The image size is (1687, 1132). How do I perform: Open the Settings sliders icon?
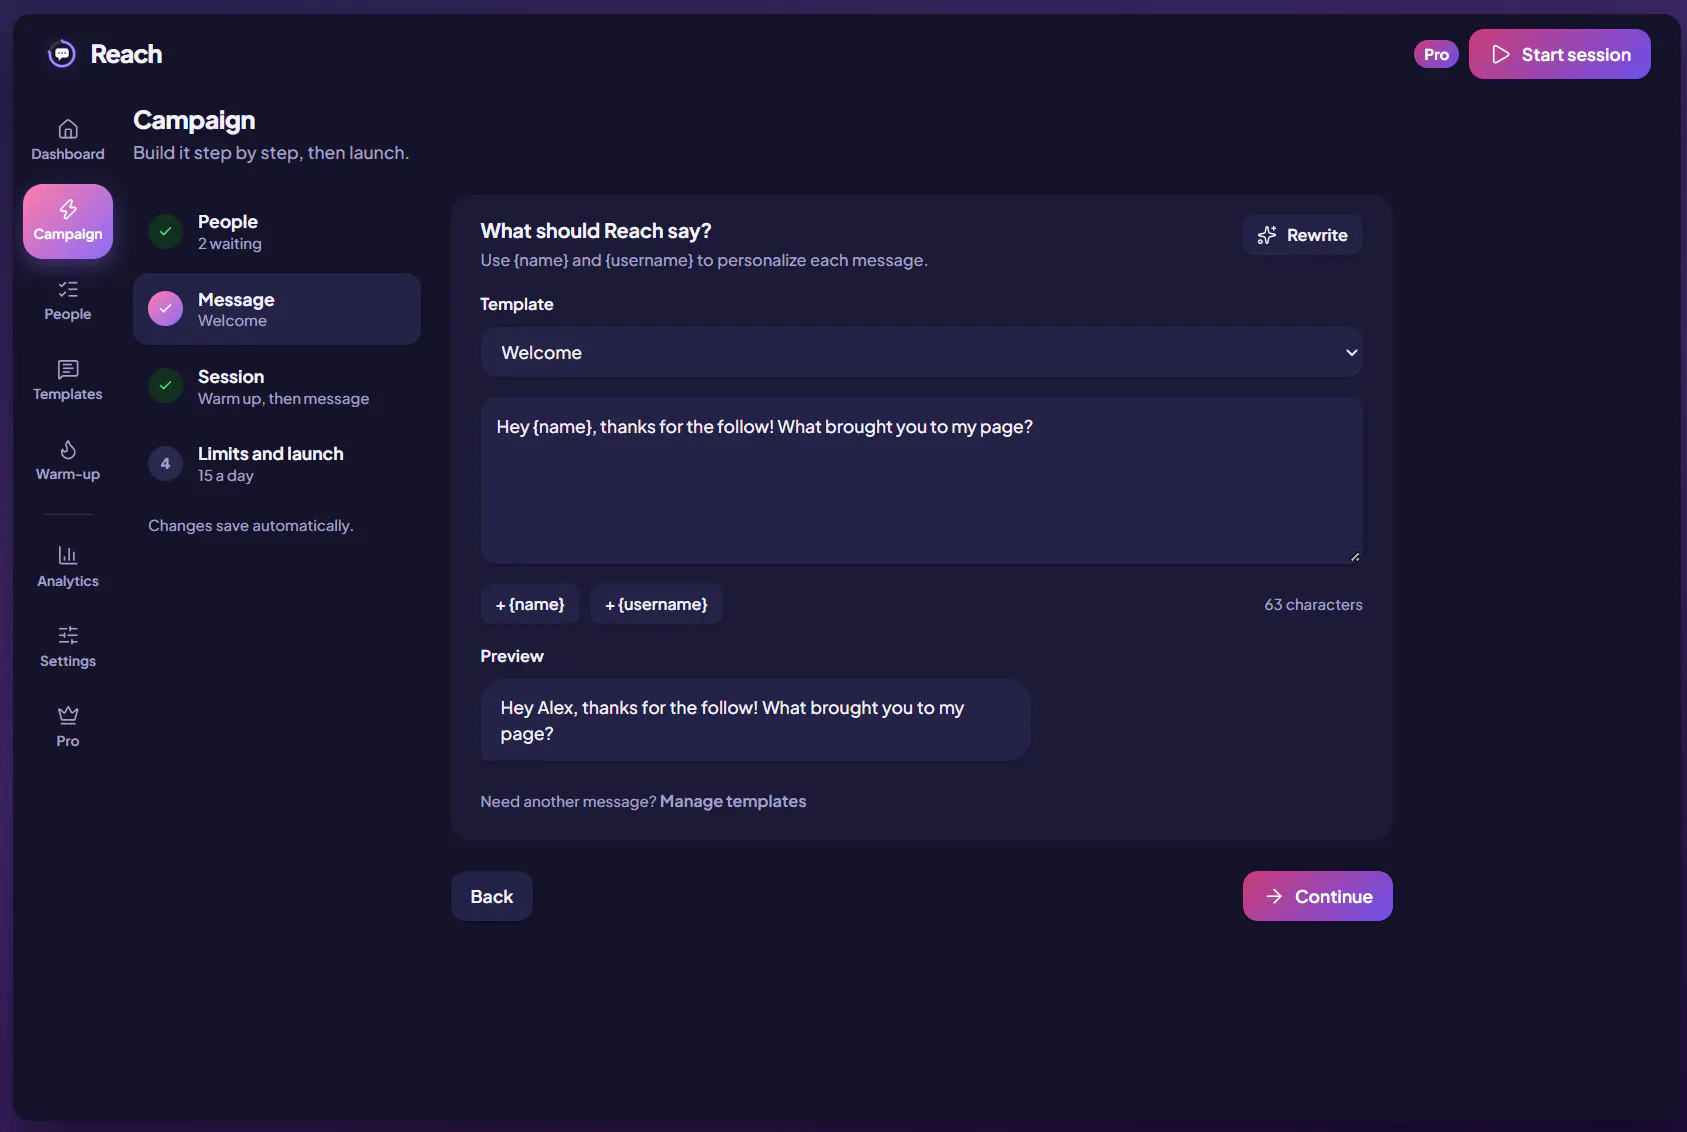[x=68, y=635]
